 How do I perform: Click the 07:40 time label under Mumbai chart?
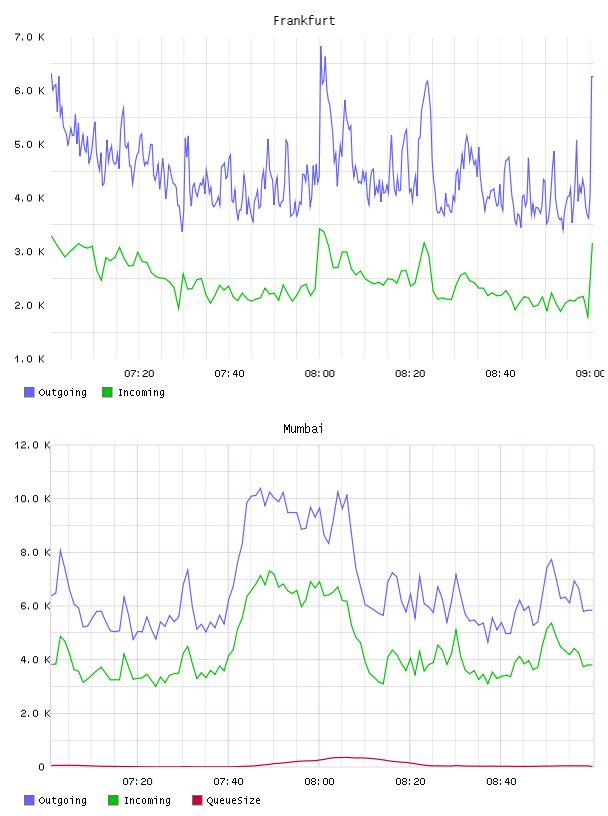tap(228, 782)
